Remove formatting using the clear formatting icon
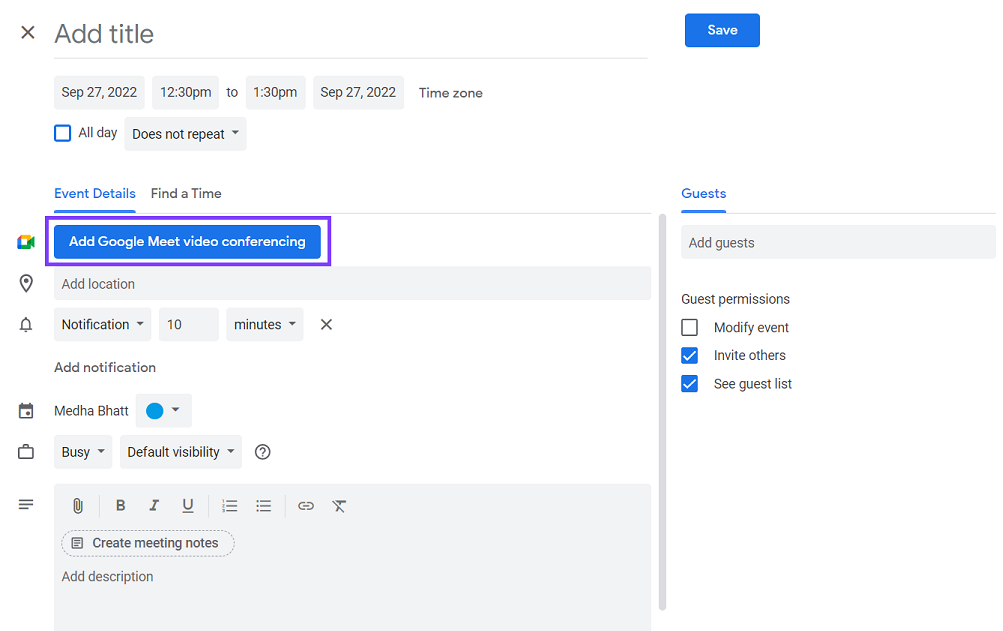The height and width of the screenshot is (631, 1003). pos(339,505)
